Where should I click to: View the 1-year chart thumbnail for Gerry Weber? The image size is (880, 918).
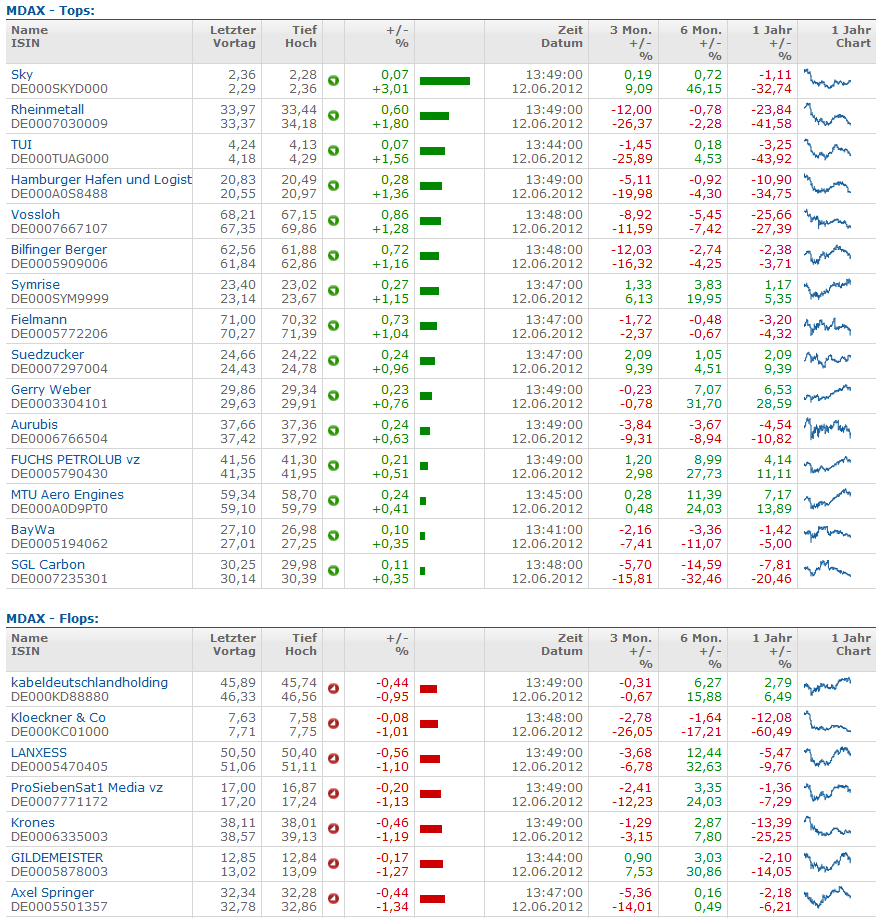click(x=827, y=393)
